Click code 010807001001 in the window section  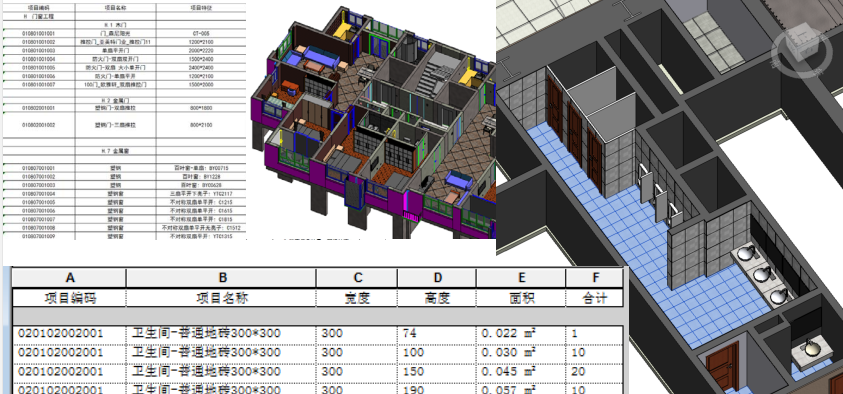point(39,168)
